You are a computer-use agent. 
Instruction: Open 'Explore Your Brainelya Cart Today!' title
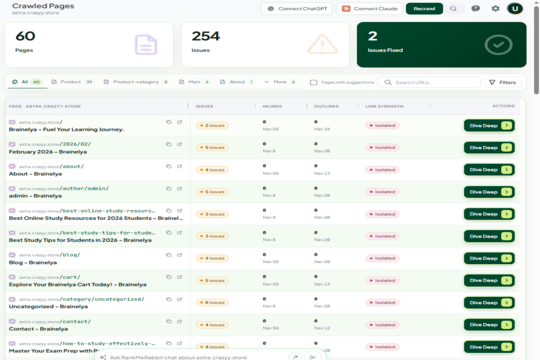pyautogui.click(x=77, y=285)
